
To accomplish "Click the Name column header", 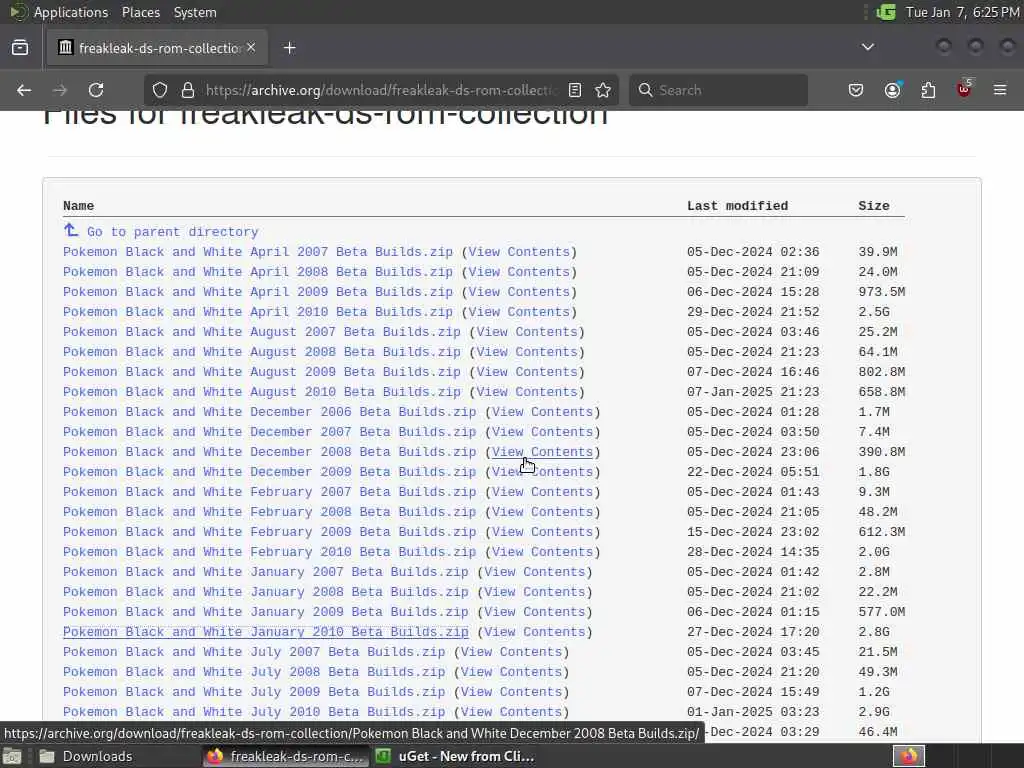I will pos(78,206).
